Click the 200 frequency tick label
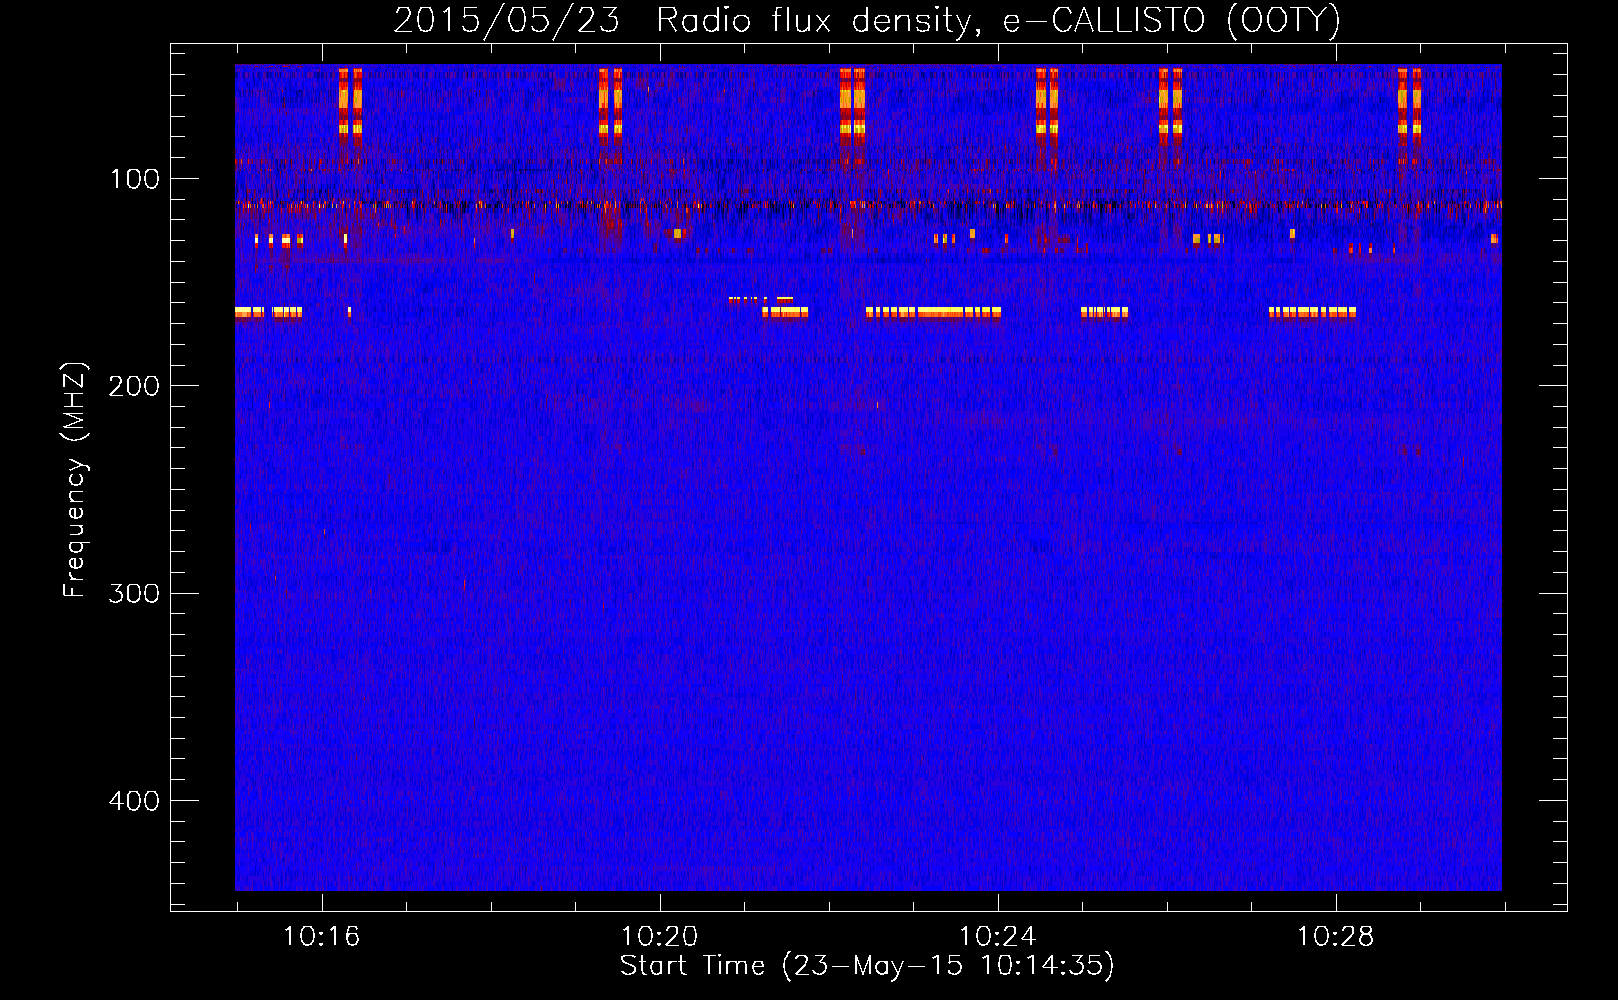1618x1000 pixels. (134, 386)
